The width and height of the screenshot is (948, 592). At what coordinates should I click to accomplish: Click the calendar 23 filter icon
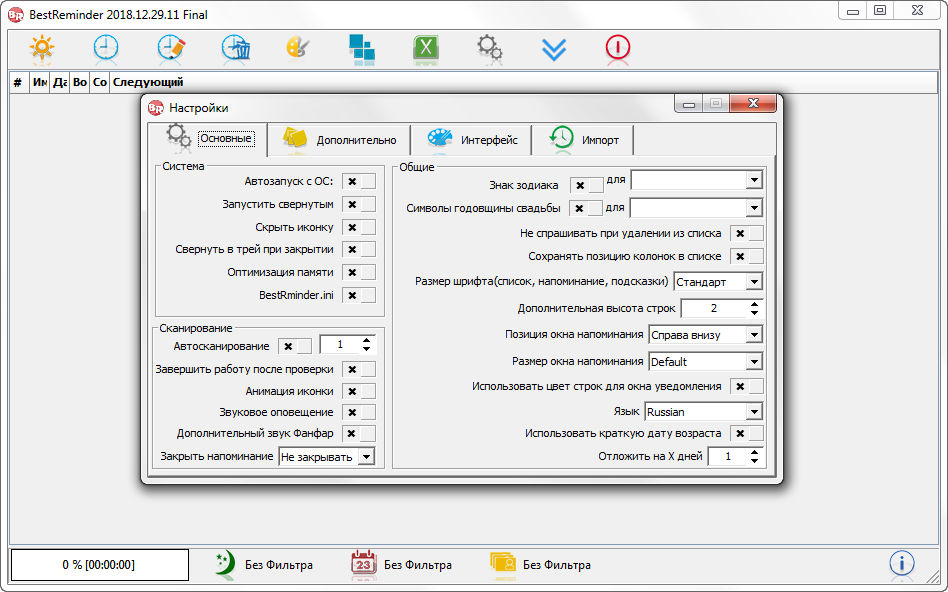pos(363,564)
